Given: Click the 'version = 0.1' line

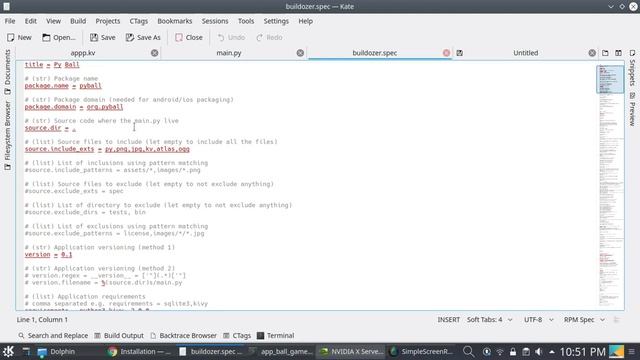Looking at the screenshot, I should (48, 255).
